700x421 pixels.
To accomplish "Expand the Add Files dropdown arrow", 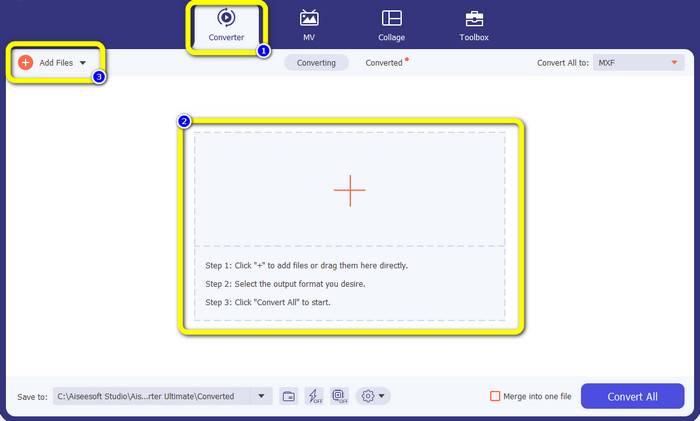I will click(83, 63).
